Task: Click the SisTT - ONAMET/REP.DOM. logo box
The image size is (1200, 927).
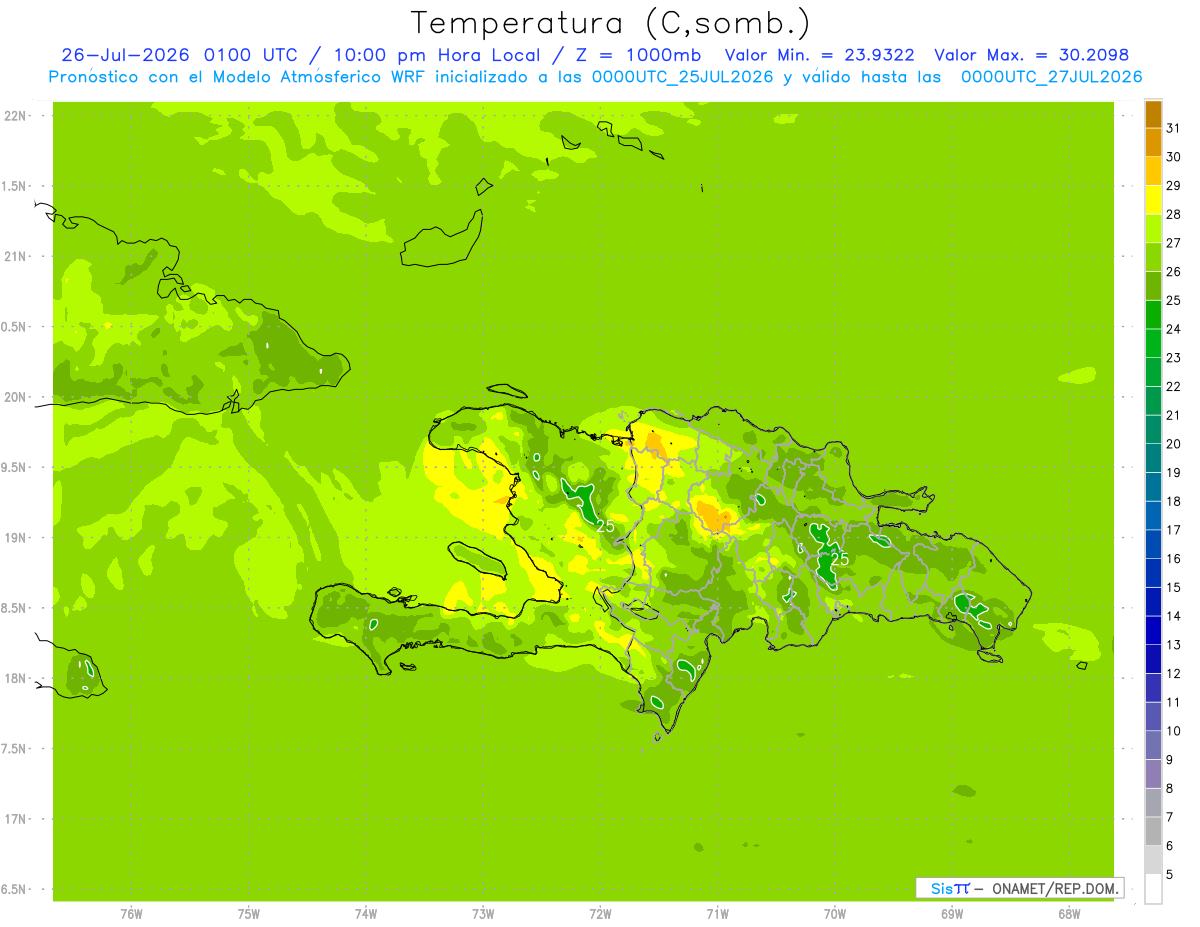Action: [x=1019, y=888]
